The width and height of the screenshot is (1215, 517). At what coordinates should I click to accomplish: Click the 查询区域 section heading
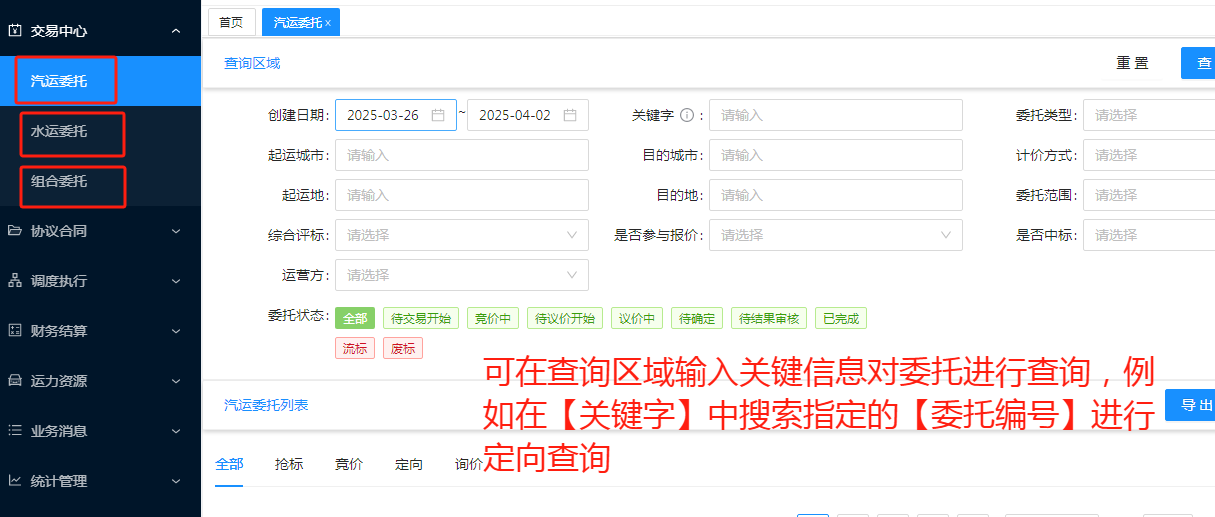[252, 63]
